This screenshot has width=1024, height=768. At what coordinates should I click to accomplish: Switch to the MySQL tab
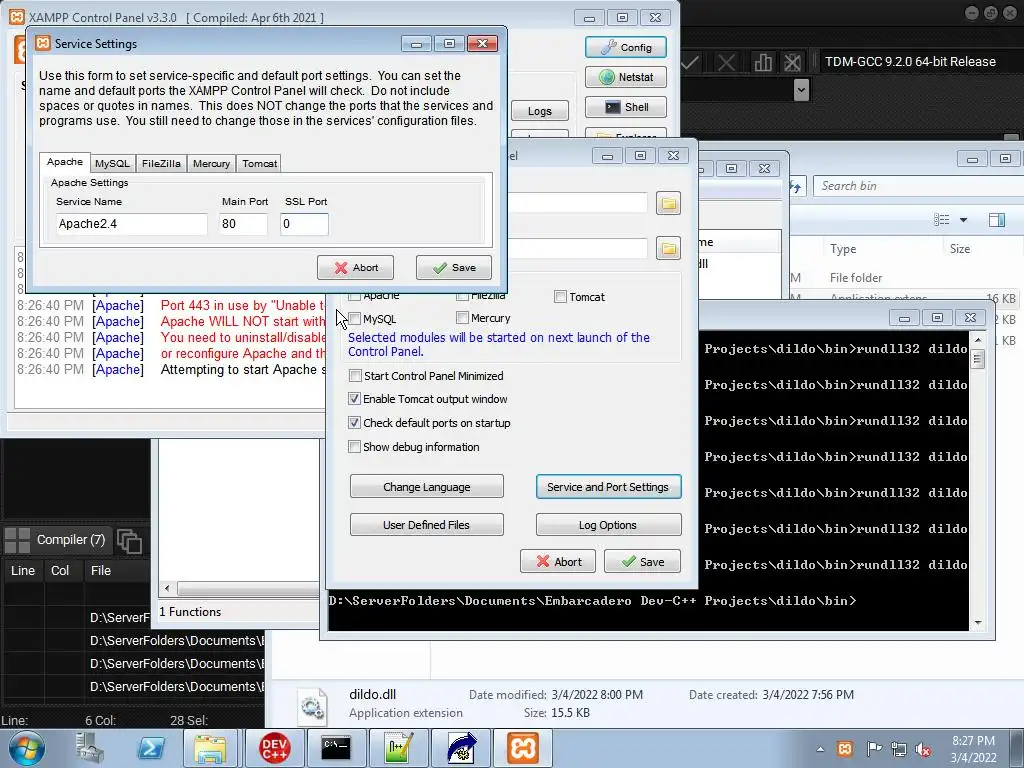112,163
